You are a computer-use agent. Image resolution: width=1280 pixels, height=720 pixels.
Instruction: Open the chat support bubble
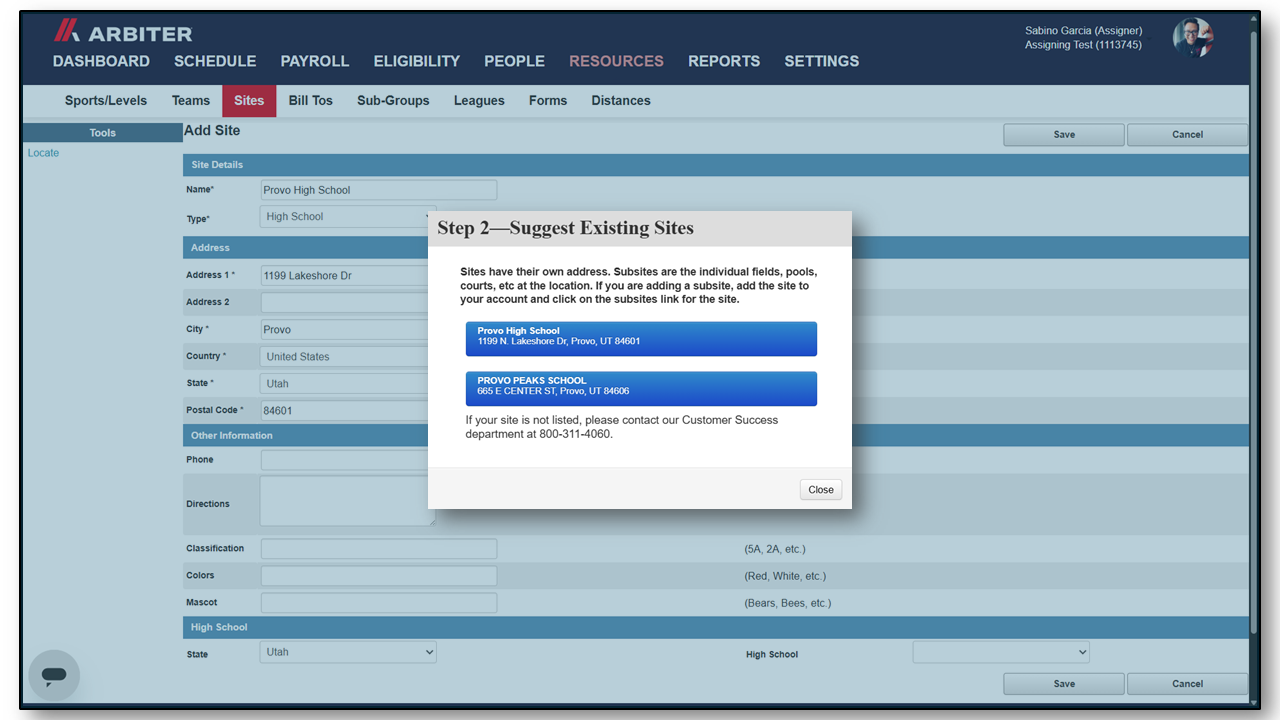[x=54, y=675]
